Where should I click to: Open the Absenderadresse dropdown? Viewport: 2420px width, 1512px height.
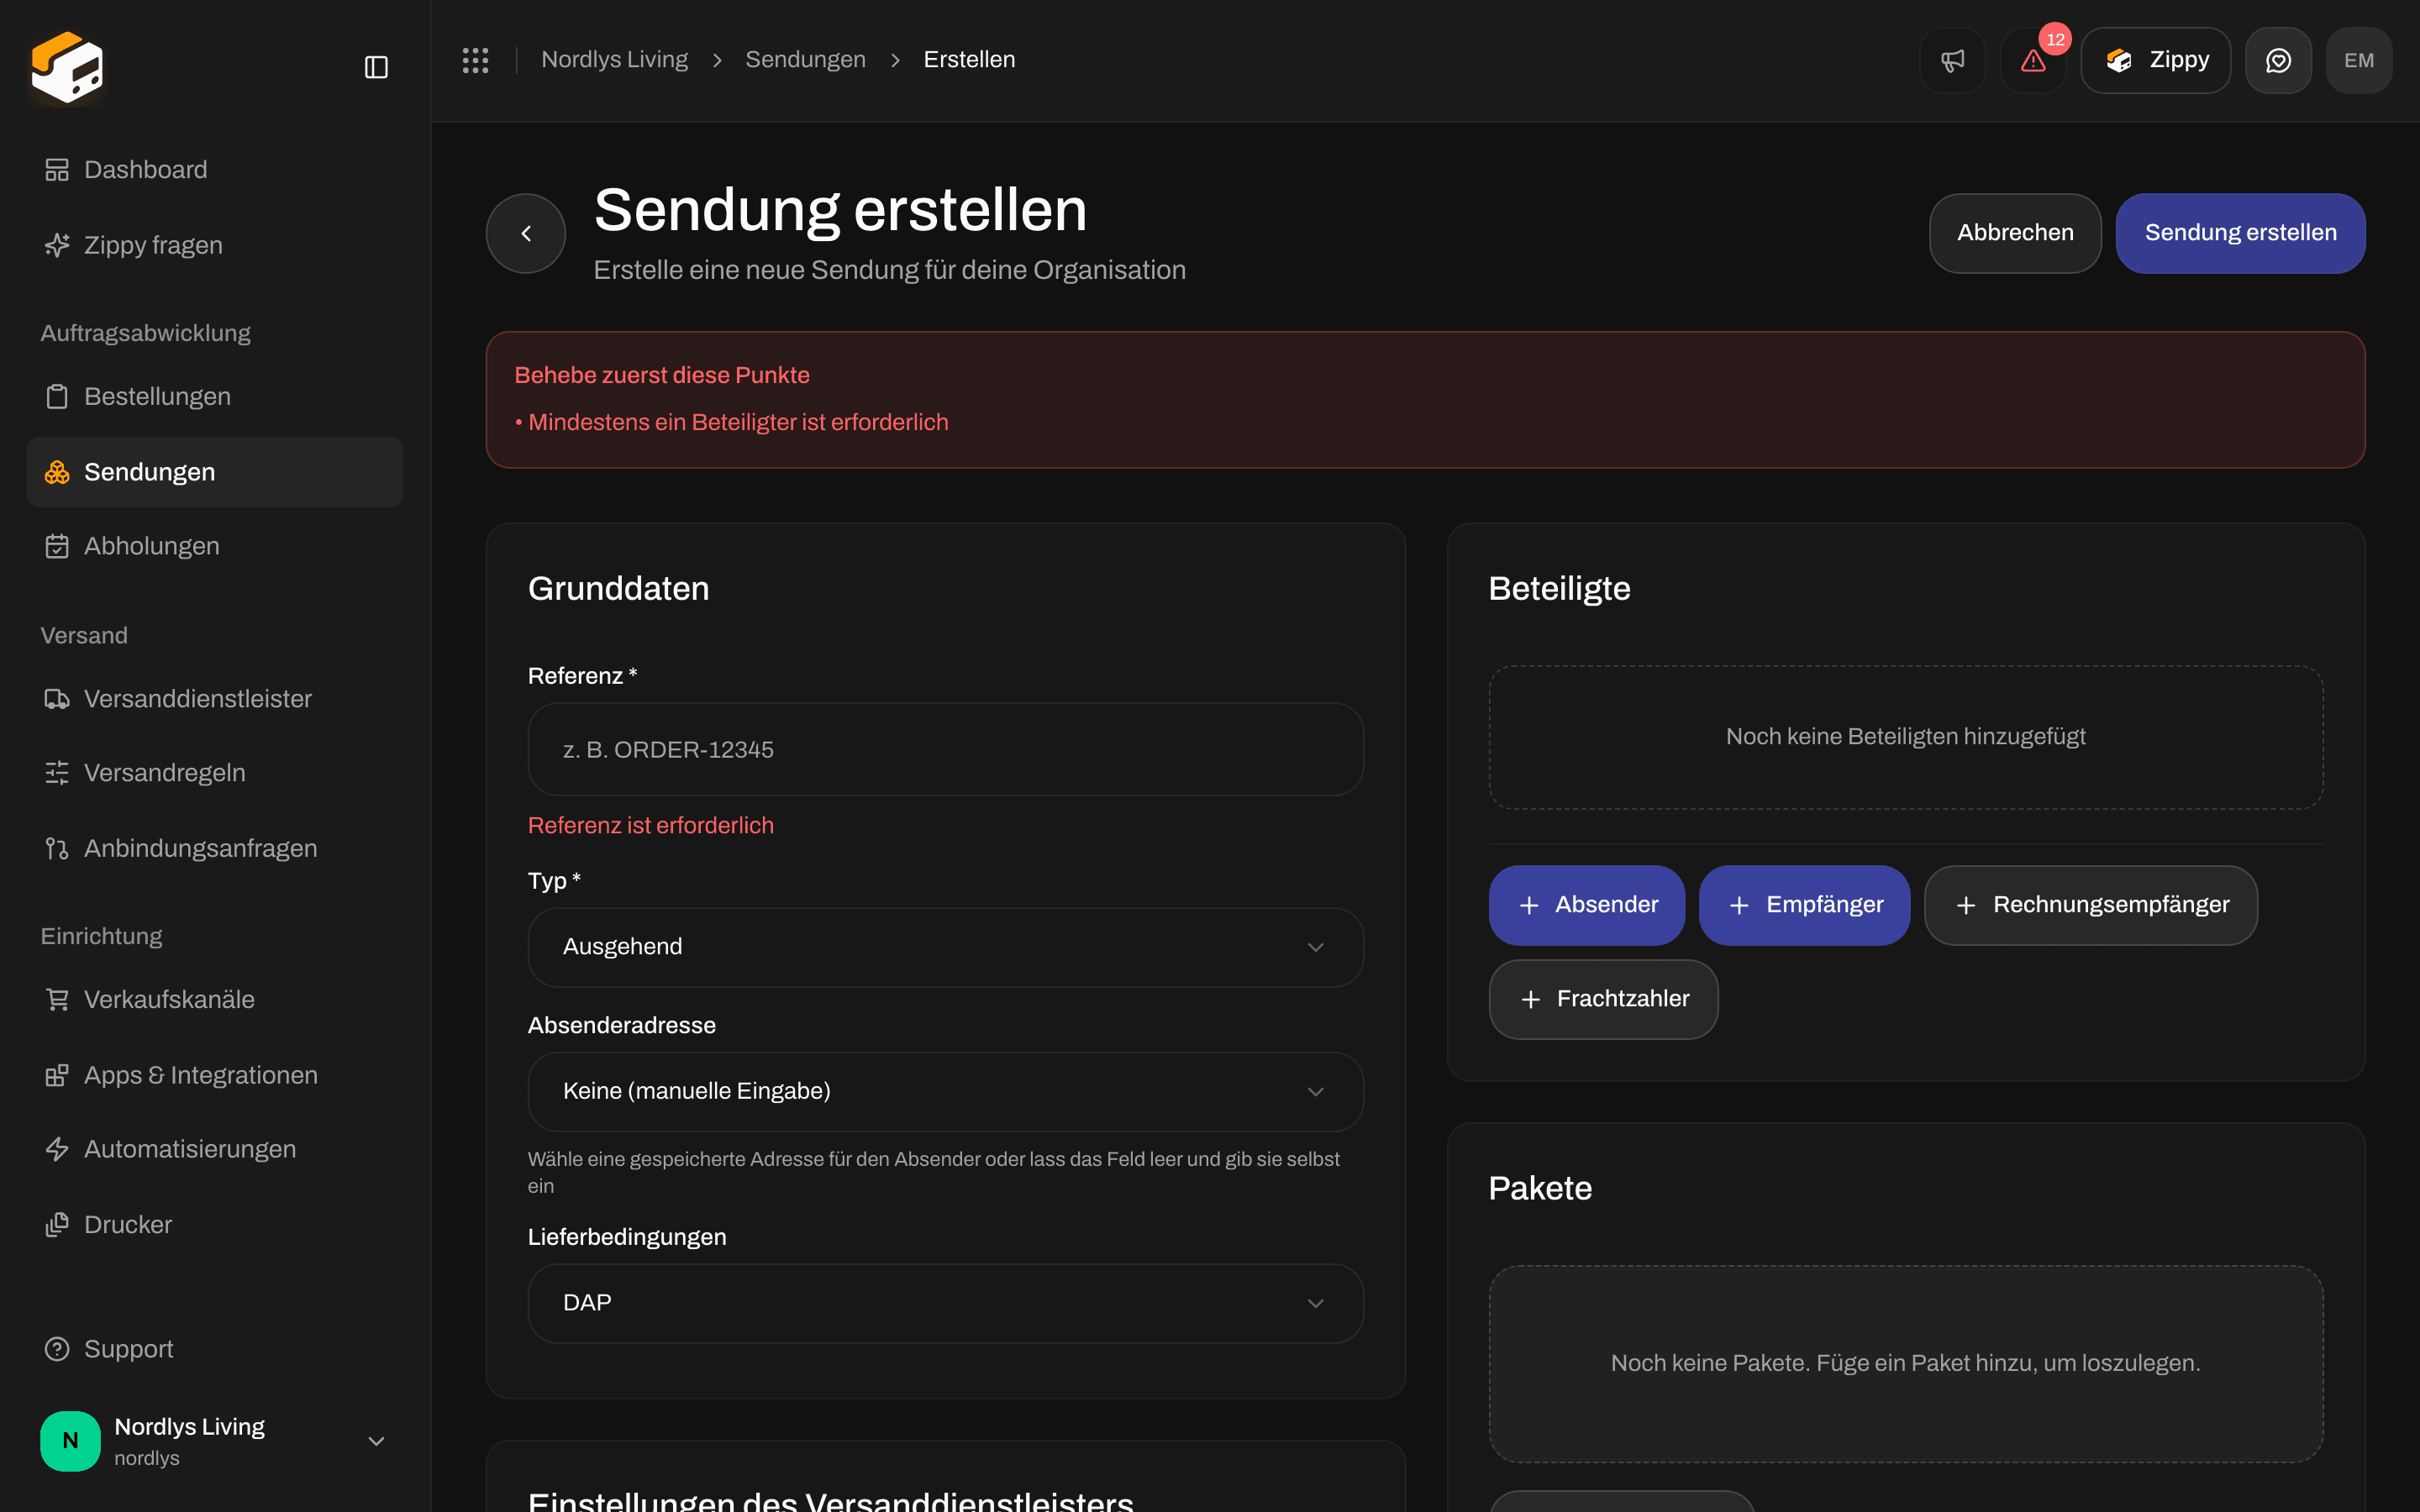tap(945, 1091)
